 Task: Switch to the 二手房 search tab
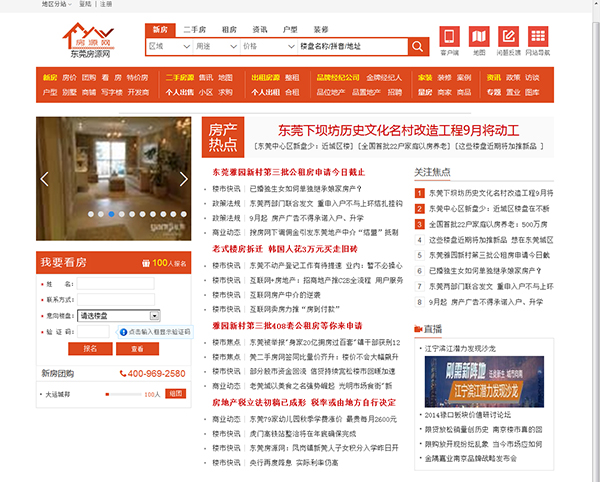click(195, 30)
